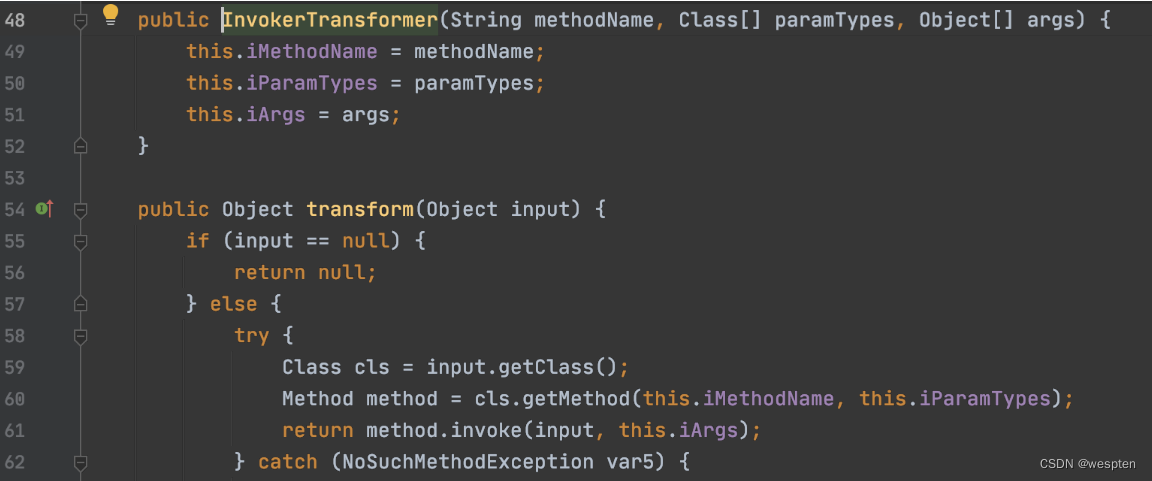
Task: Collapse the InvokerTransformer constructor fold marker
Action: coord(81,20)
